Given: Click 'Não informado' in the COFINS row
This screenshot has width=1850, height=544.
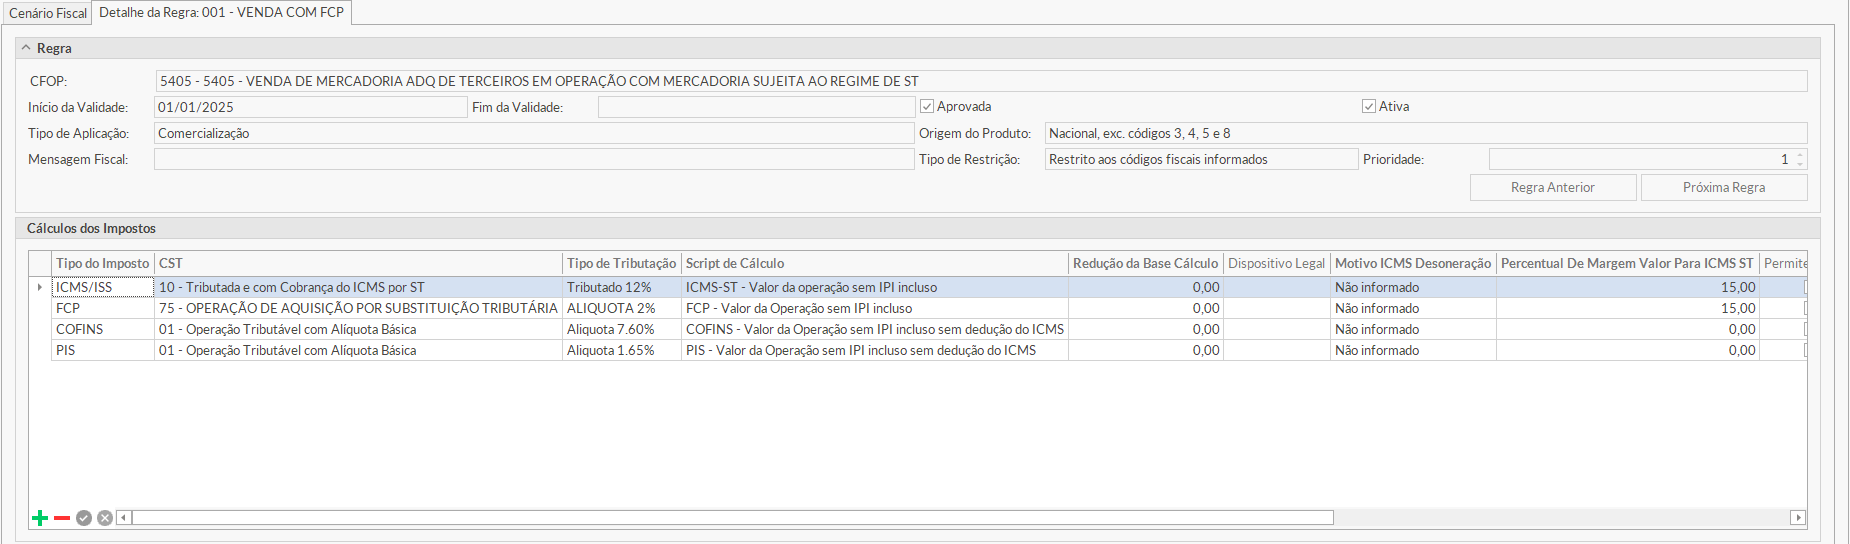Looking at the screenshot, I should tap(1413, 329).
